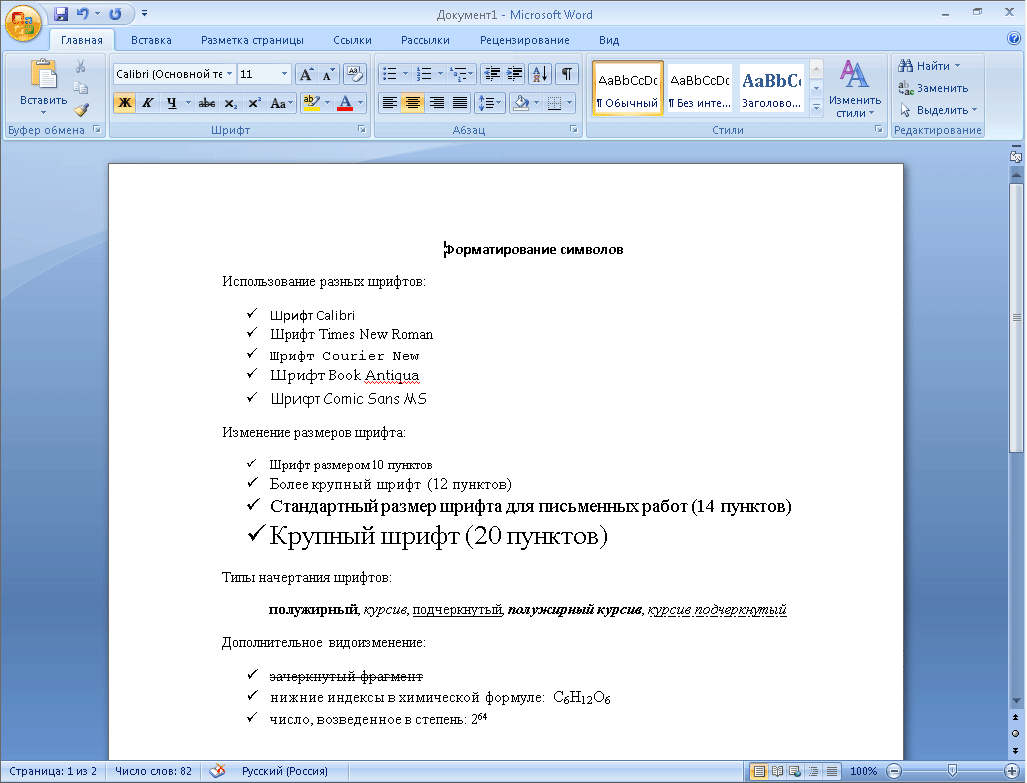The image size is (1027, 783).
Task: Open the Ссылки tab
Action: [352, 40]
